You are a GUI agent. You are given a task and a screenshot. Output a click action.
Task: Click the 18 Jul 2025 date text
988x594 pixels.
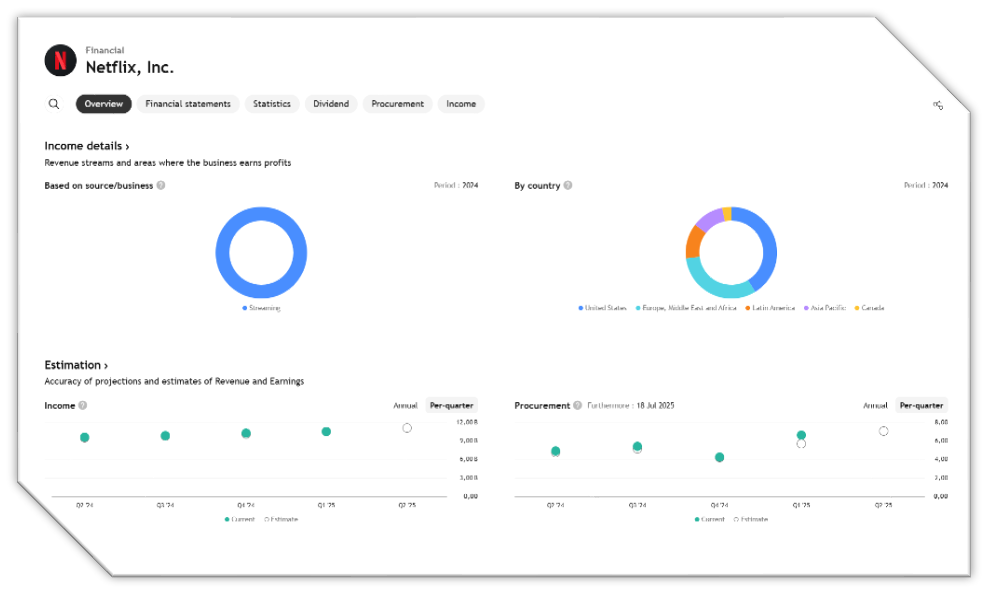(655, 406)
